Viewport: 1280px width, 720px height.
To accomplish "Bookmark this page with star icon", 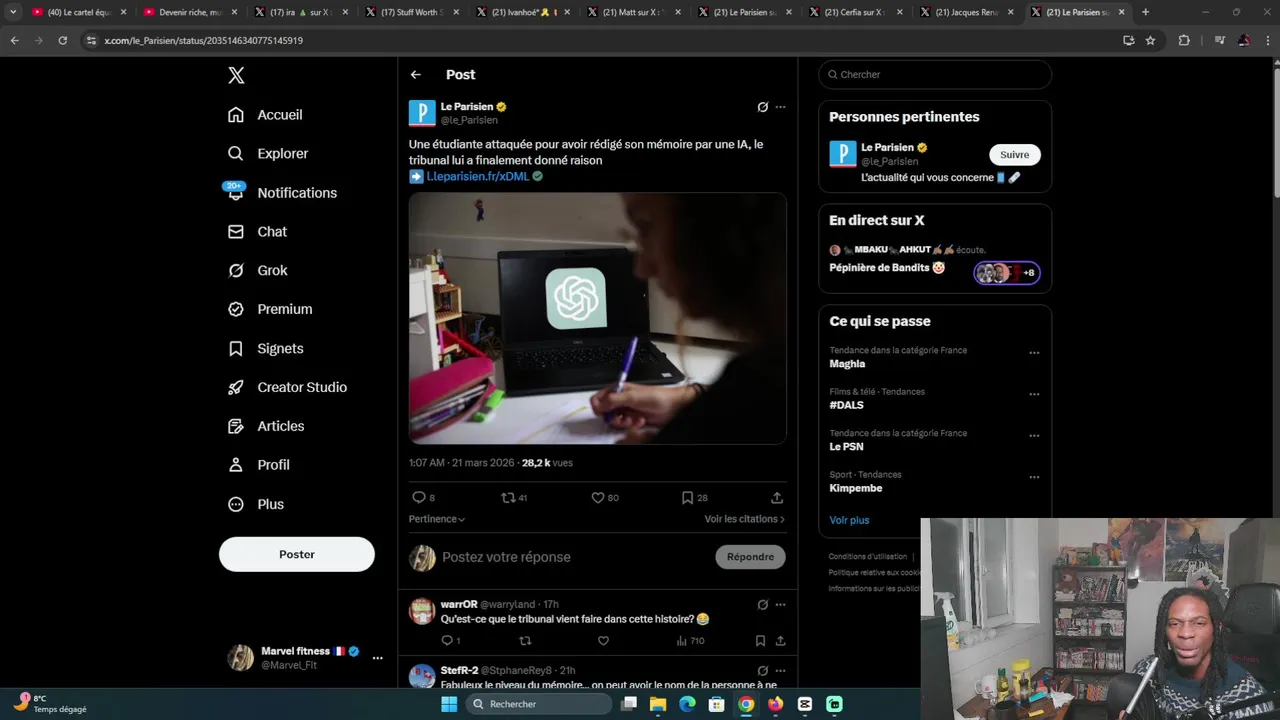I will click(x=1150, y=40).
